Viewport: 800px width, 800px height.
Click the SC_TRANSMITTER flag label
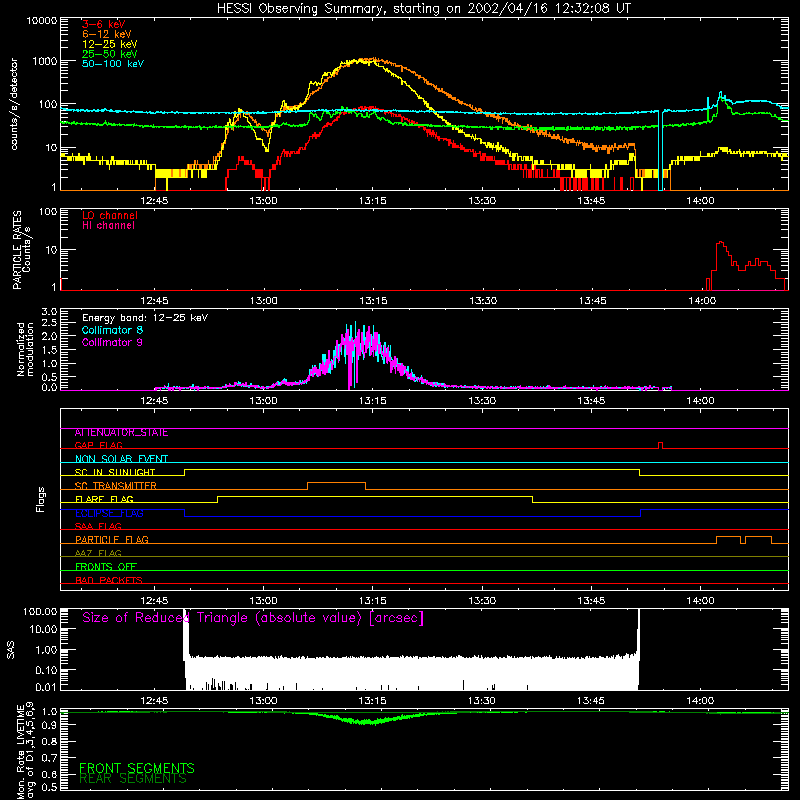[x=115, y=486]
